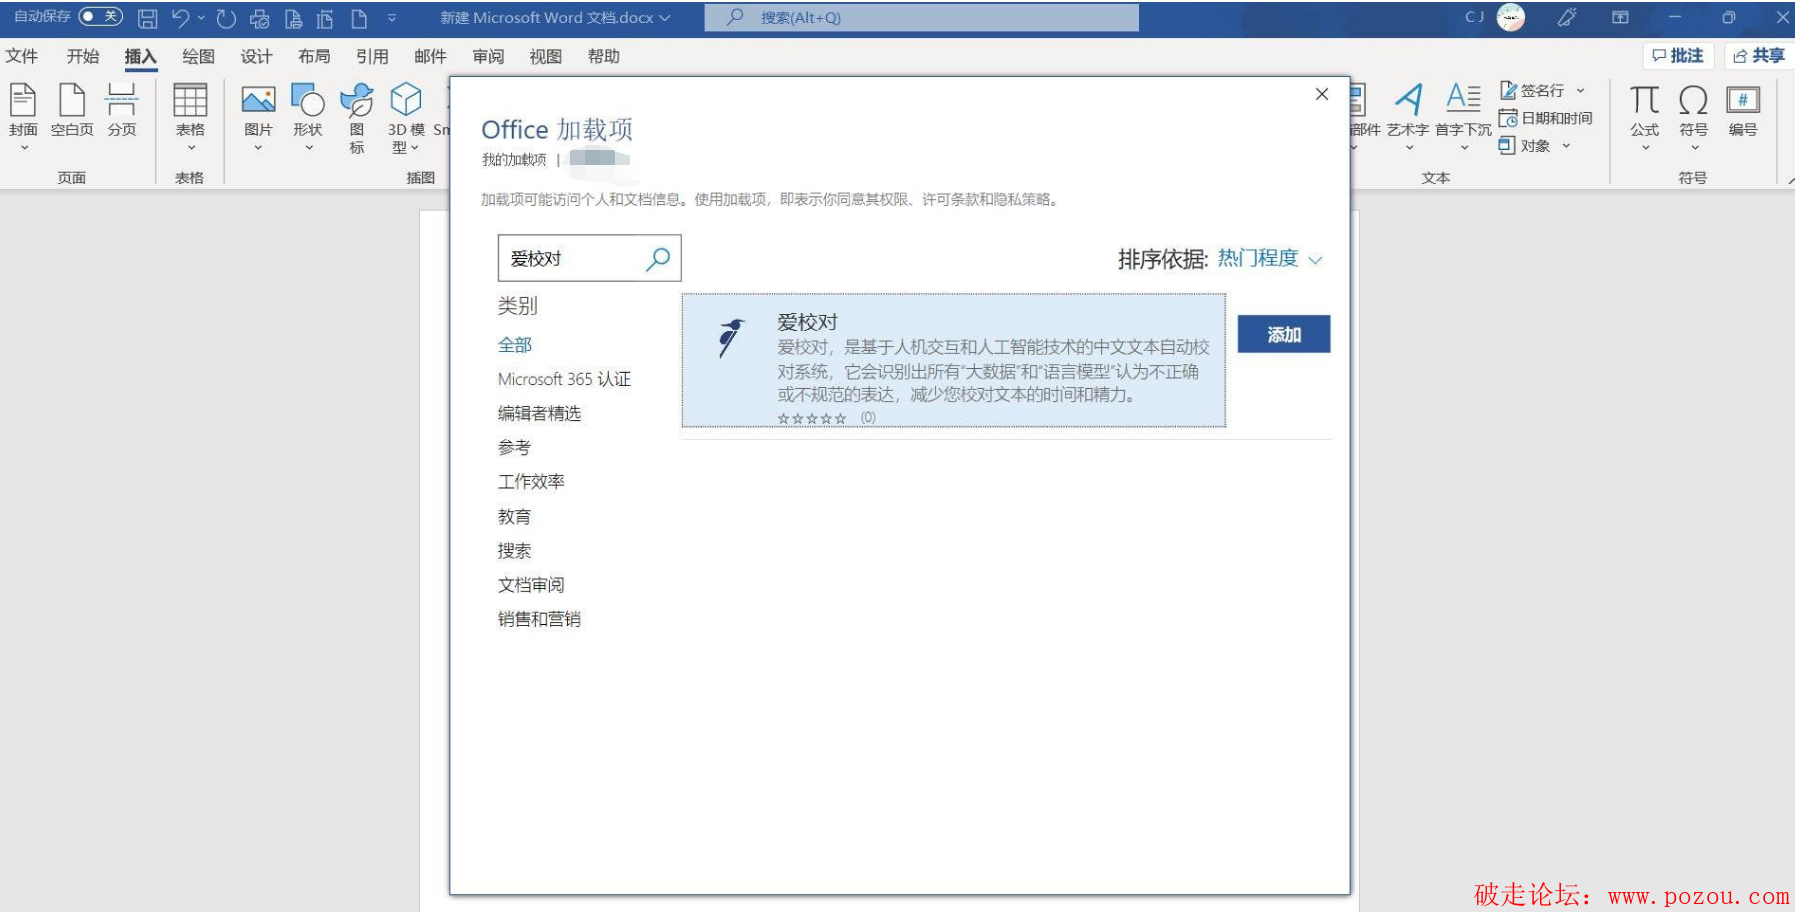Click the New blank document icon in title bar
Screen dimensions: 1795x912
[x=359, y=18]
